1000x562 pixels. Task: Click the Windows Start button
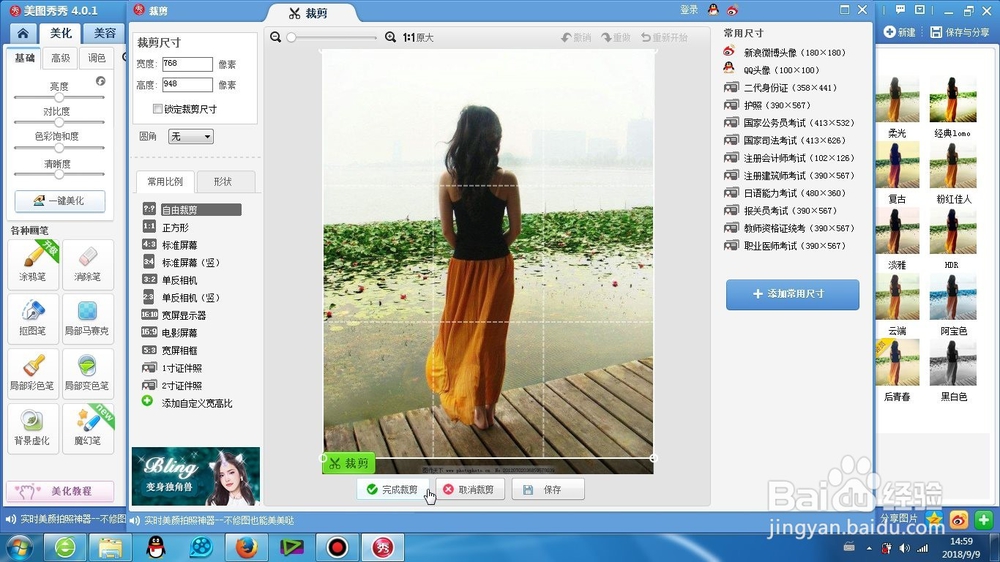coord(20,547)
